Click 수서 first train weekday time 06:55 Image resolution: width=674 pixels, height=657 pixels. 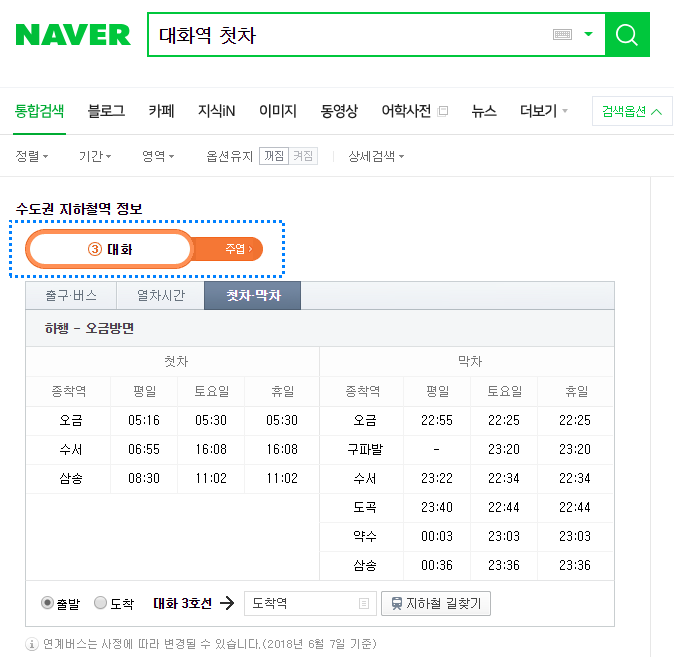point(144,449)
